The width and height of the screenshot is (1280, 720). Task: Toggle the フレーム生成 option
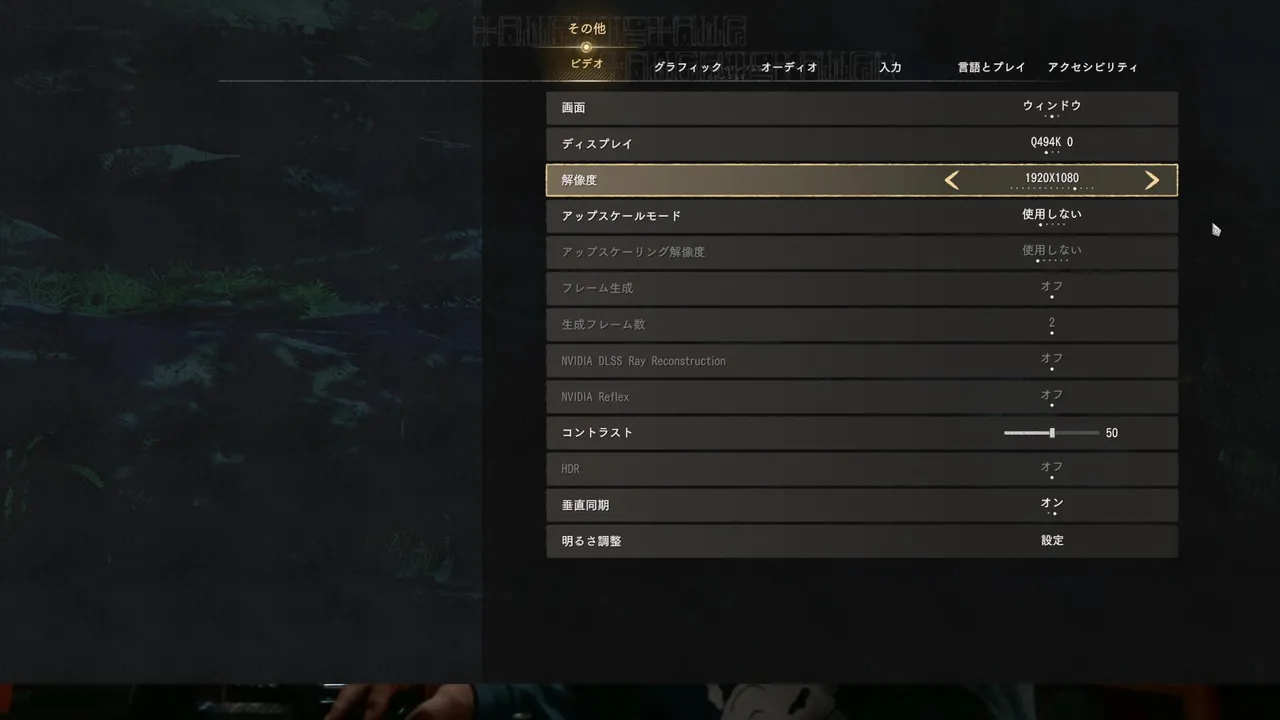click(x=1052, y=288)
